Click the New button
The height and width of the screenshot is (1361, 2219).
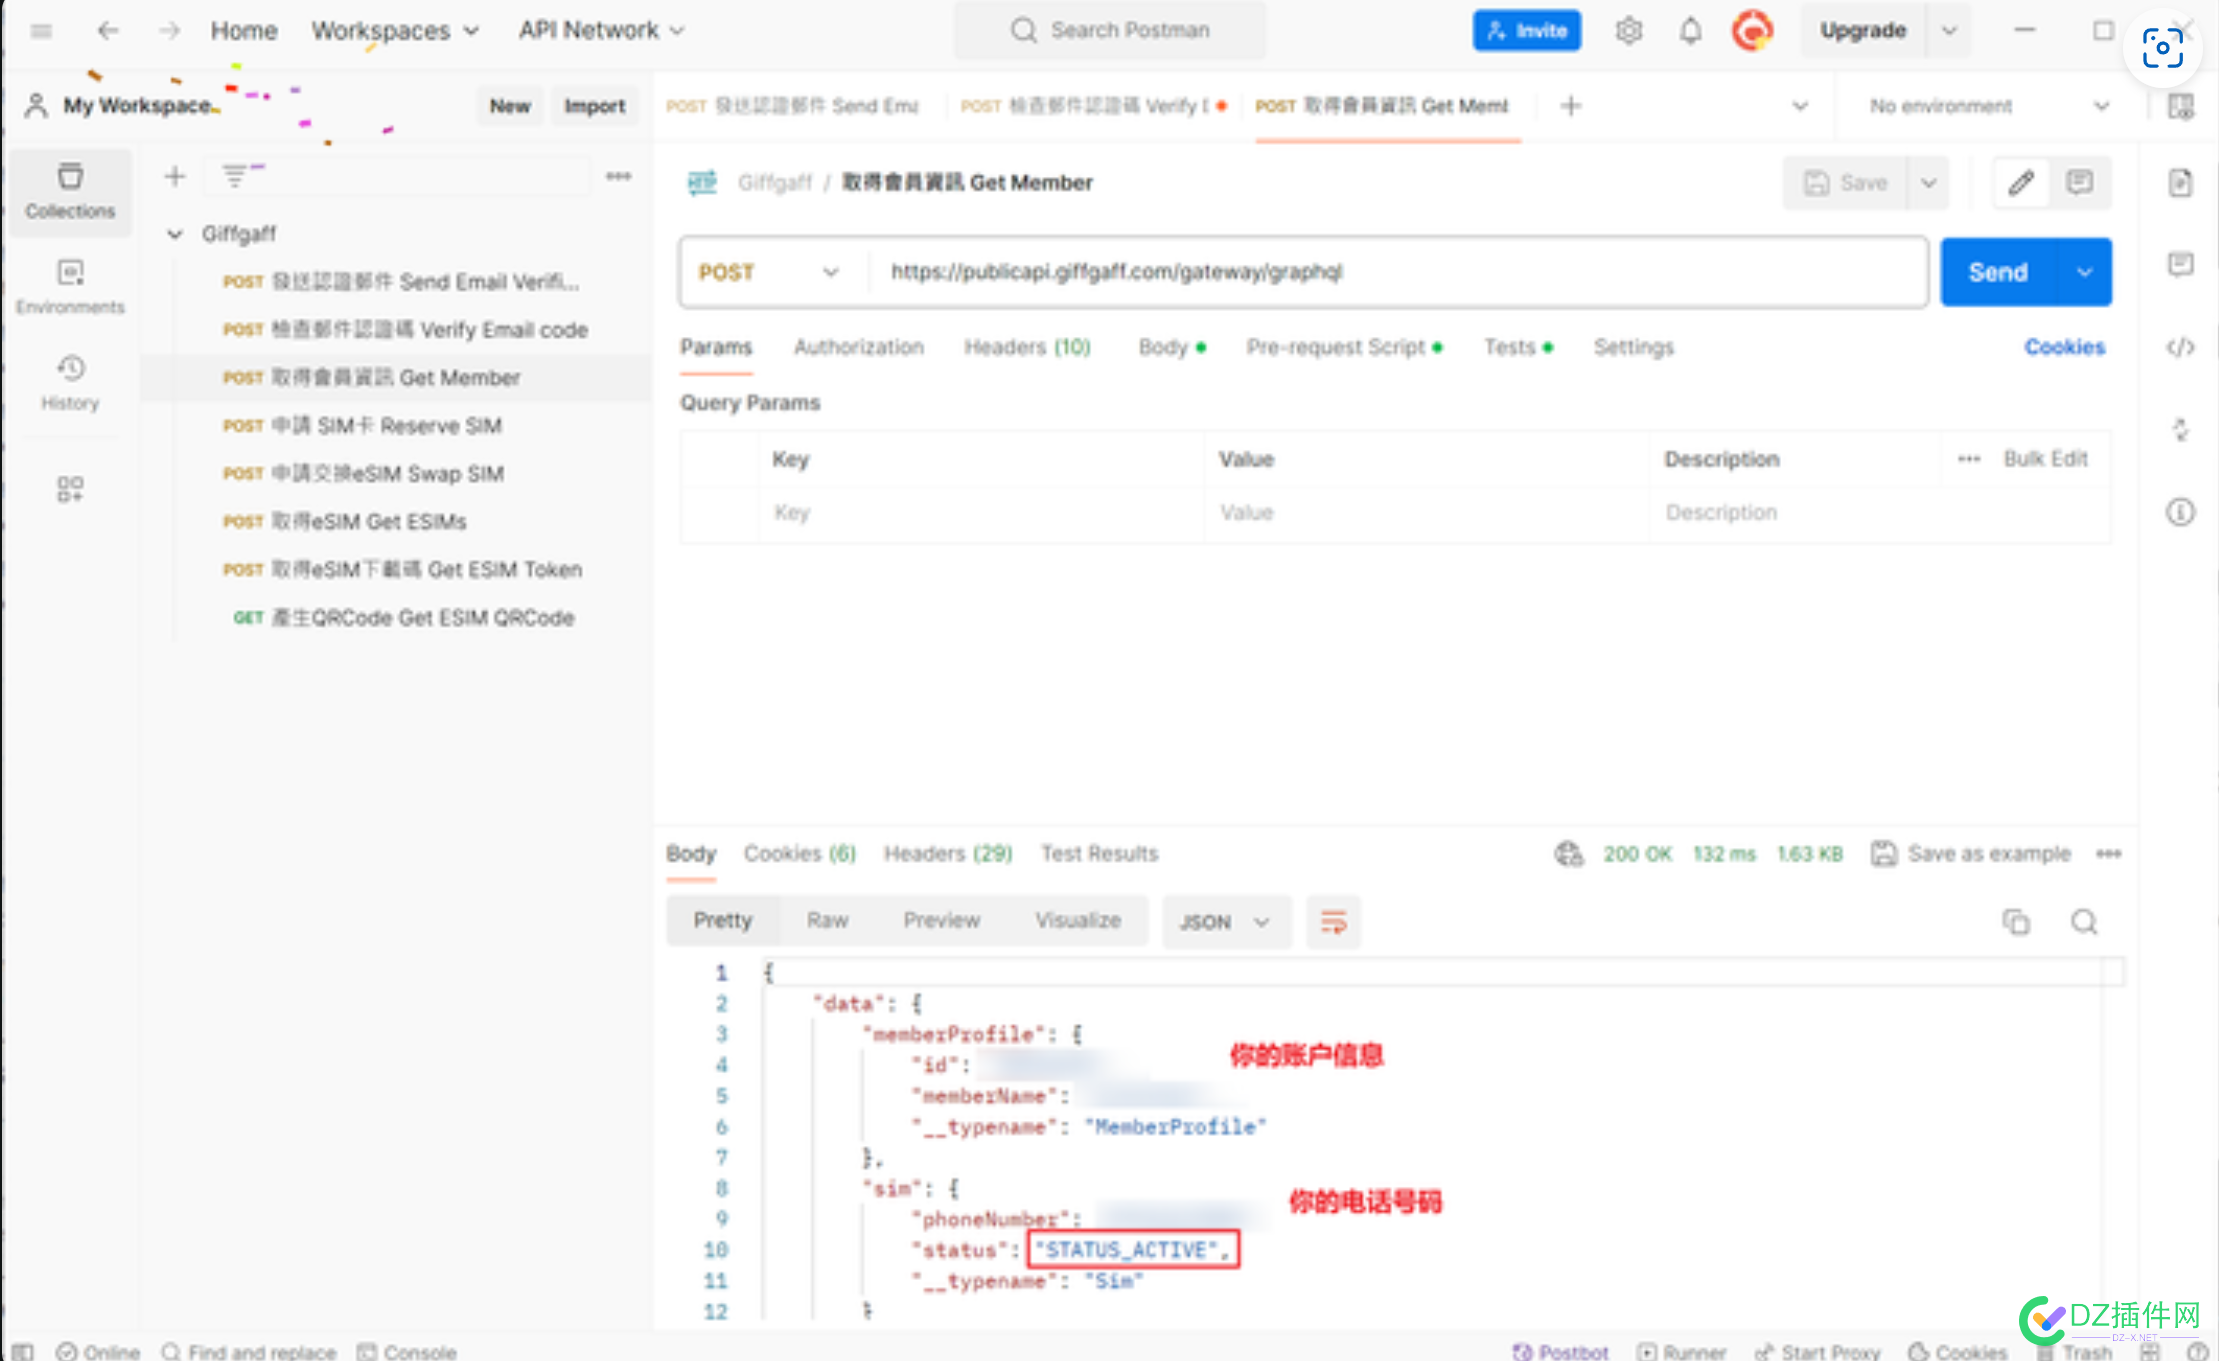point(509,106)
